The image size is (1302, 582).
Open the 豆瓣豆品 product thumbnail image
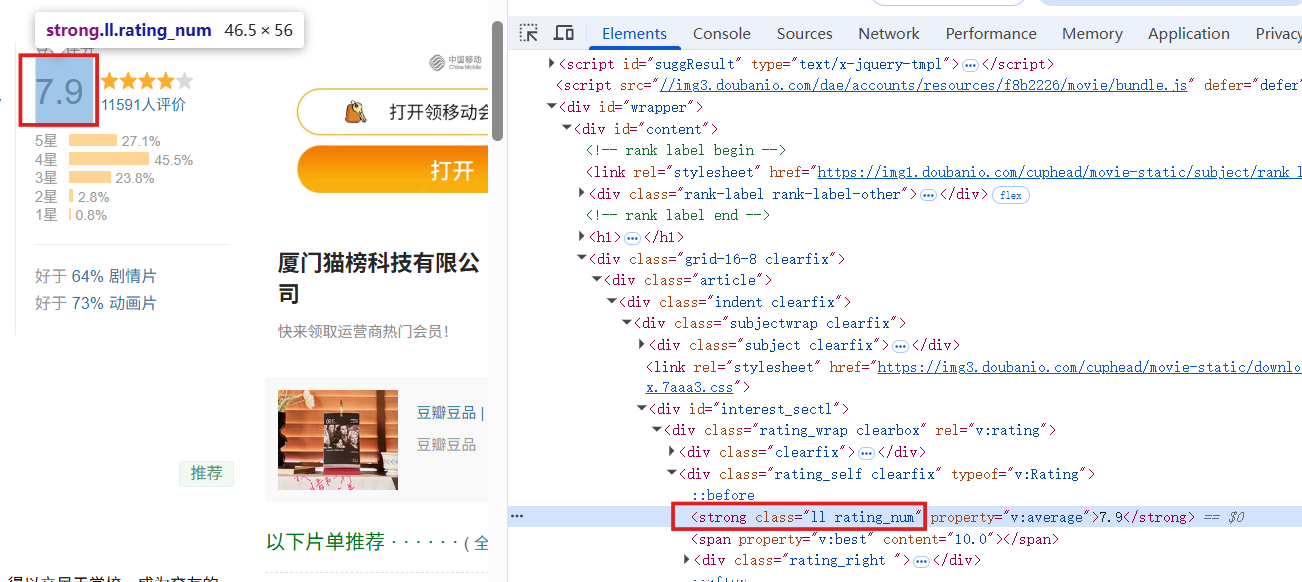(338, 440)
